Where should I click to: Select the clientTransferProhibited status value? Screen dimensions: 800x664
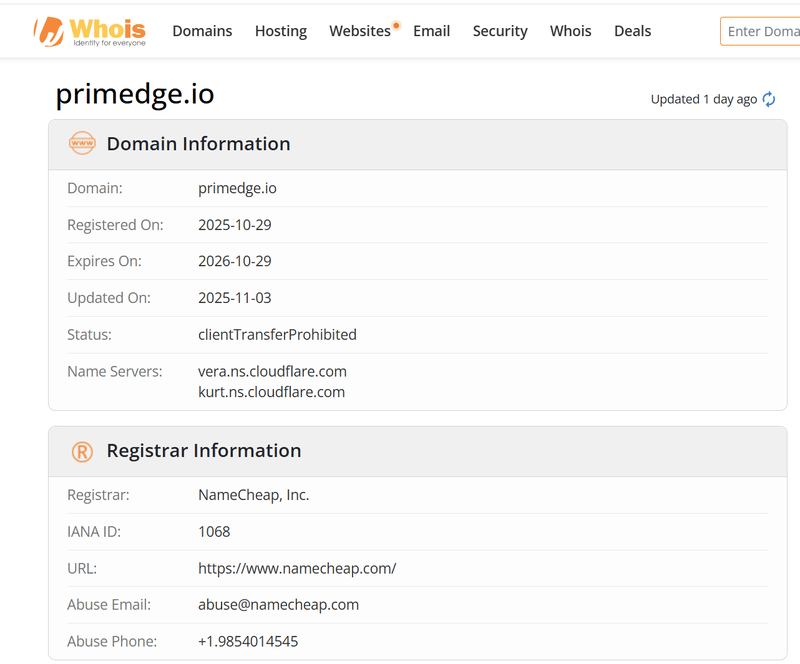point(278,335)
